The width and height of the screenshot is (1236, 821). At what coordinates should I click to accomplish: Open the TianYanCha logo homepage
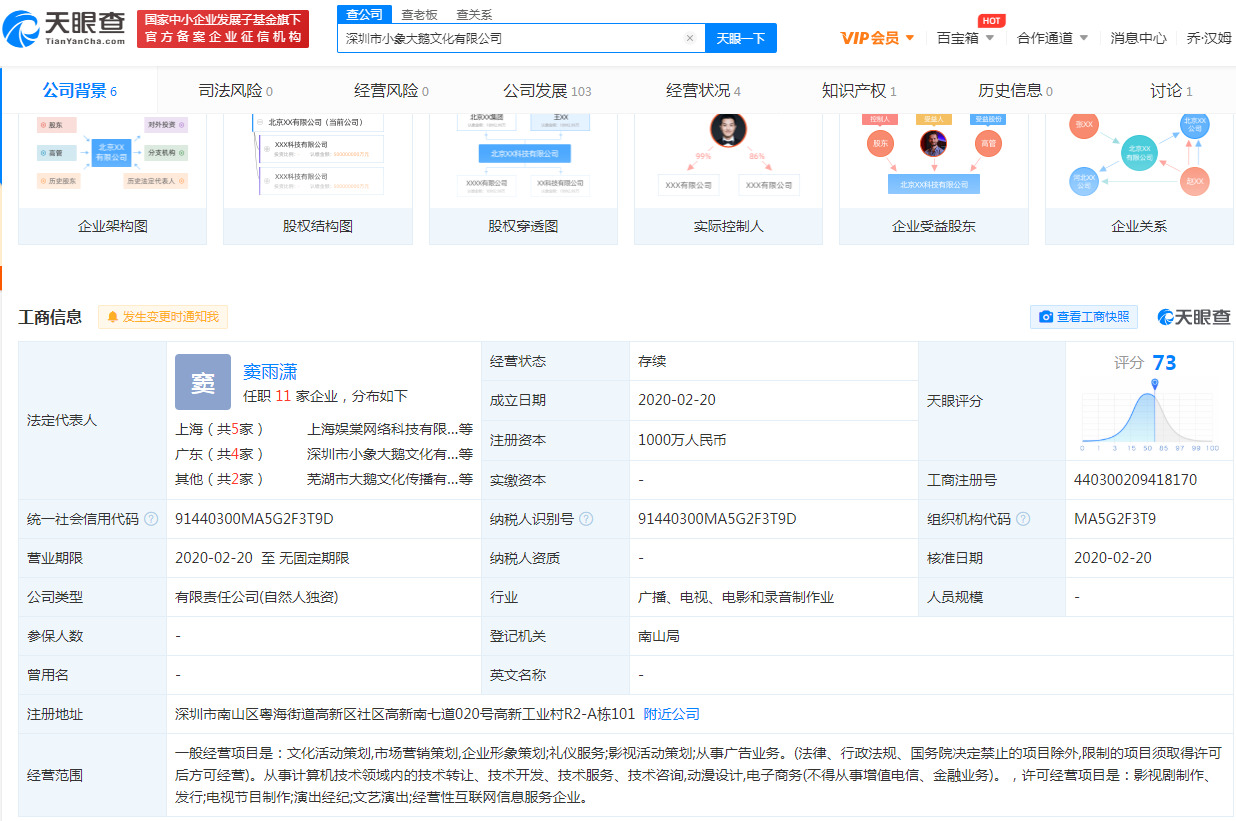65,29
